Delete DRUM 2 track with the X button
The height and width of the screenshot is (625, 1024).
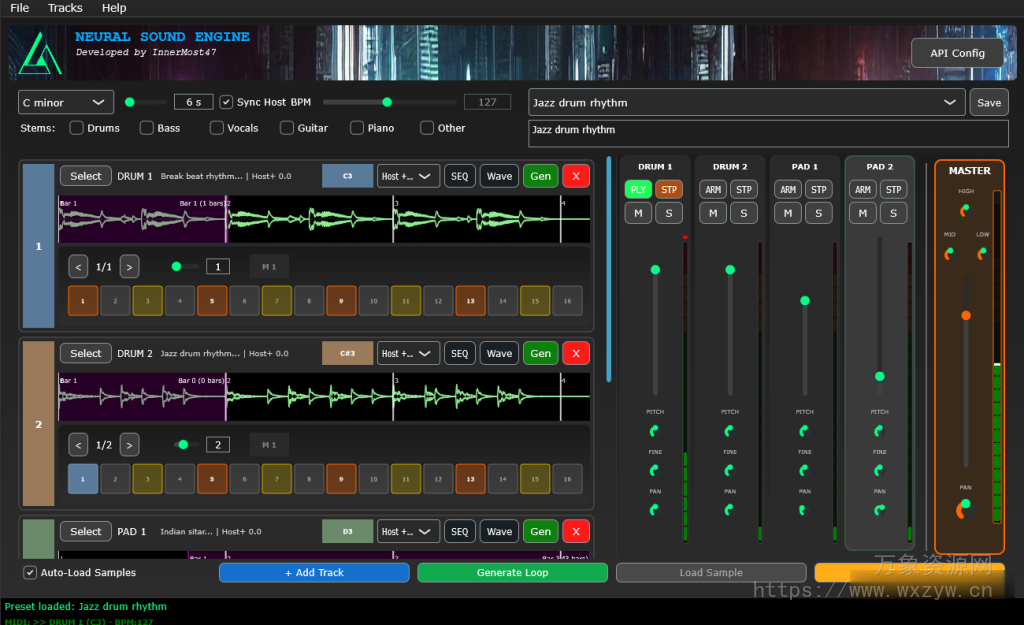point(576,353)
